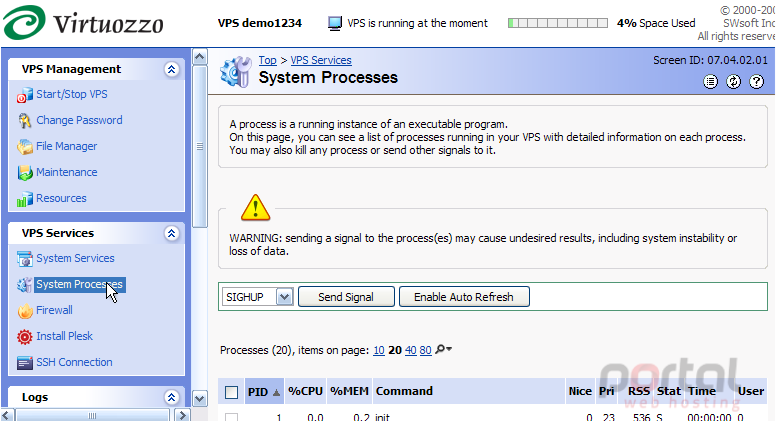
Task: Click the Send Signal button
Action: tap(346, 297)
